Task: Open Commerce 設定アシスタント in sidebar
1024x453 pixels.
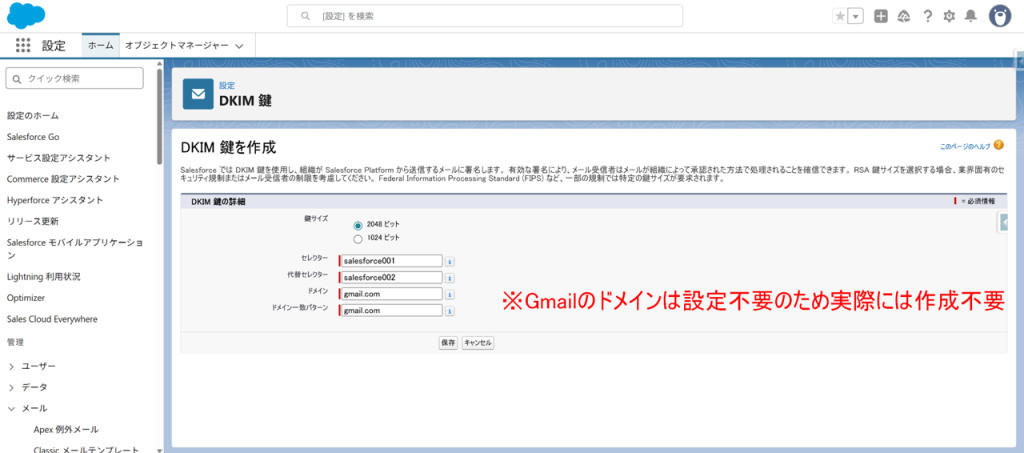Action: coord(63,179)
